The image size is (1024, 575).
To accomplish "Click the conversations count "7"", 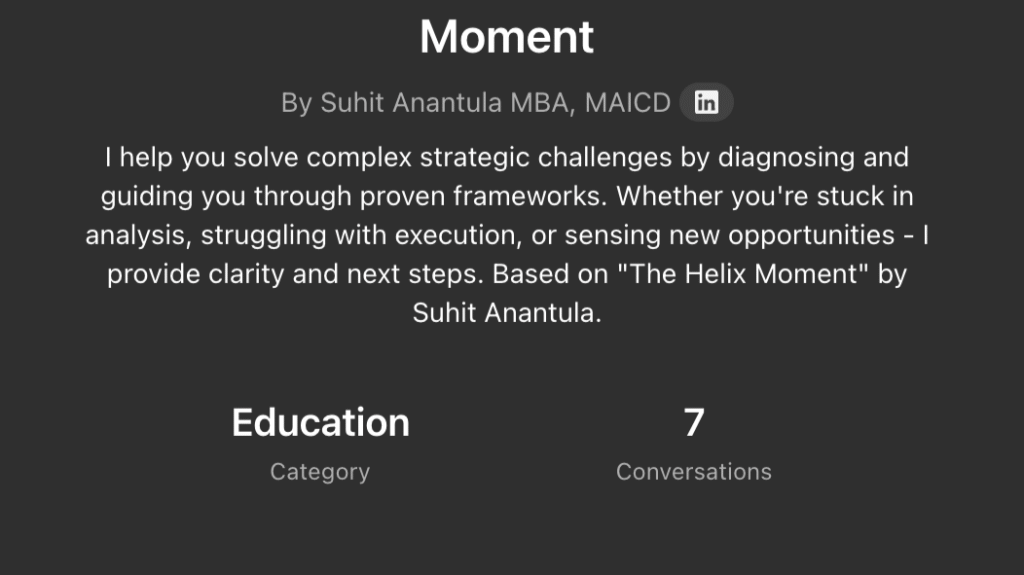I will [694, 423].
